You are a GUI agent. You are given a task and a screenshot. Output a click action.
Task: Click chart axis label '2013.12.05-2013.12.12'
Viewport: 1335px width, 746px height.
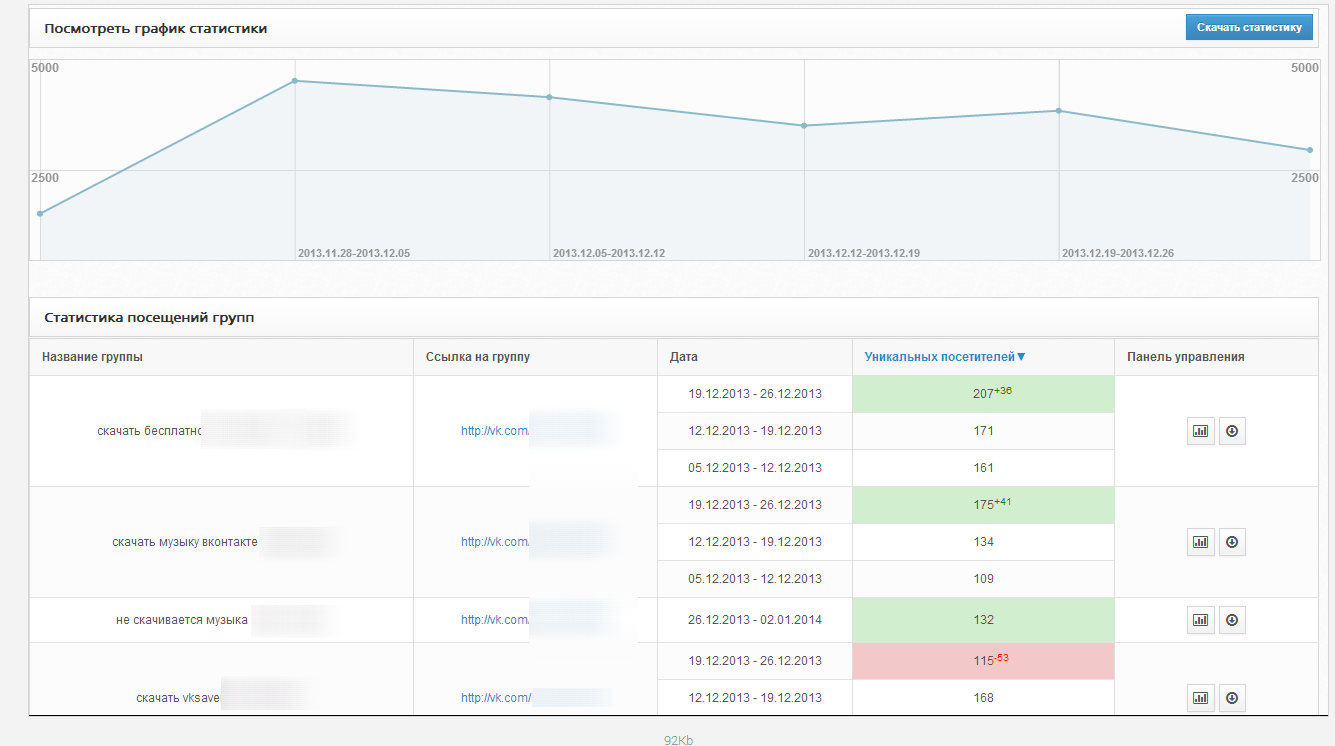tap(609, 254)
